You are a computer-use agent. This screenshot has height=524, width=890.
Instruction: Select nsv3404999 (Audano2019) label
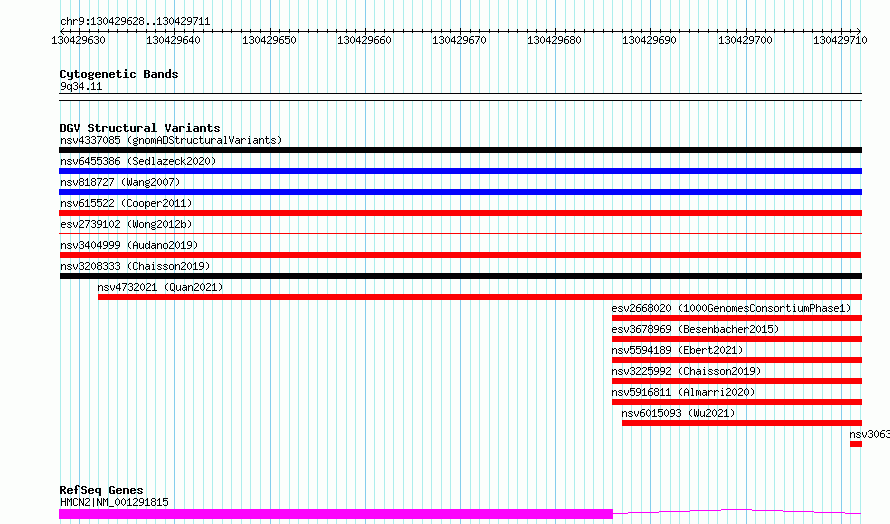coord(129,245)
